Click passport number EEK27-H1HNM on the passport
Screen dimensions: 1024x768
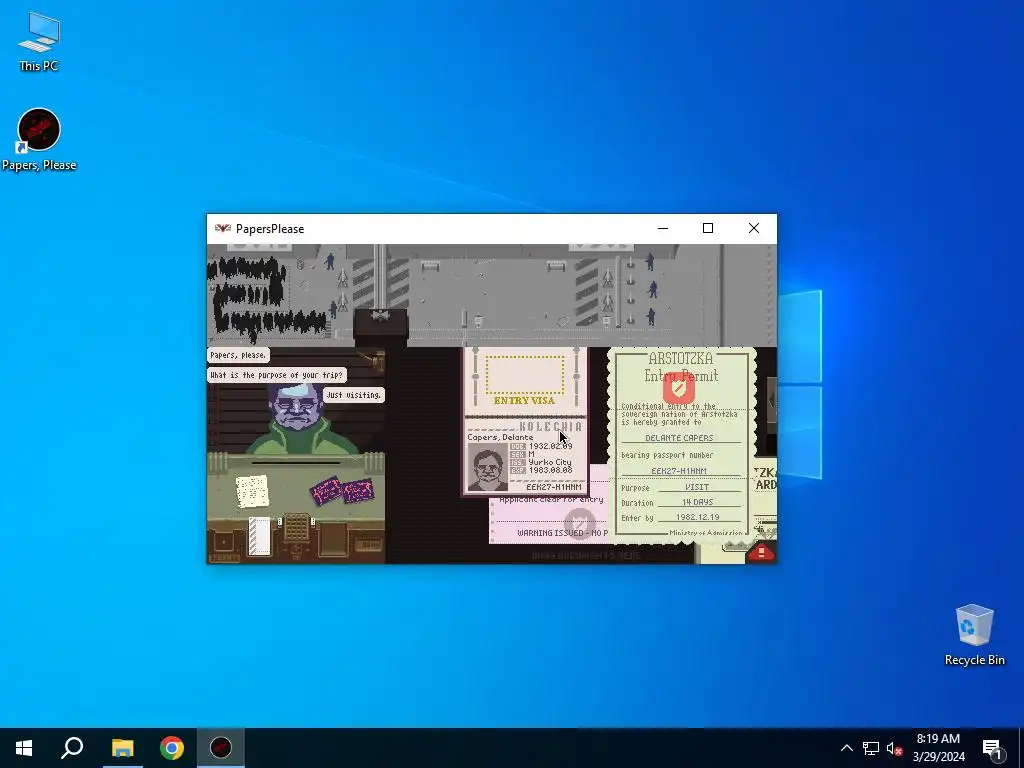click(x=554, y=487)
